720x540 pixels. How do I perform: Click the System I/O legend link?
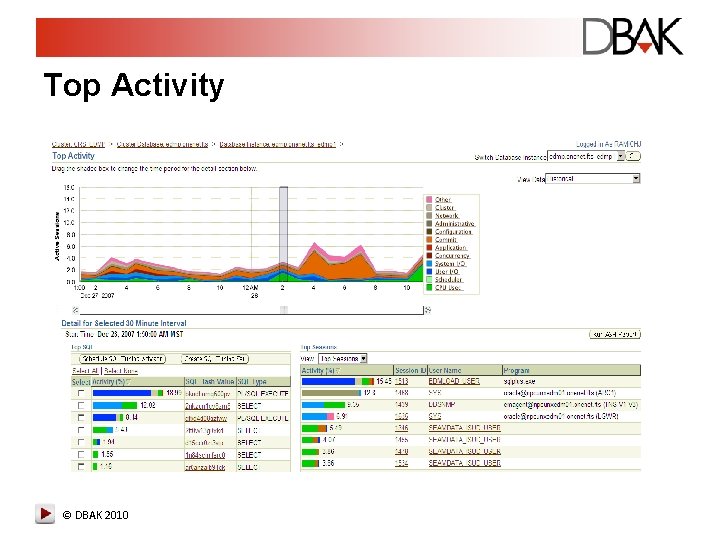coord(450,264)
